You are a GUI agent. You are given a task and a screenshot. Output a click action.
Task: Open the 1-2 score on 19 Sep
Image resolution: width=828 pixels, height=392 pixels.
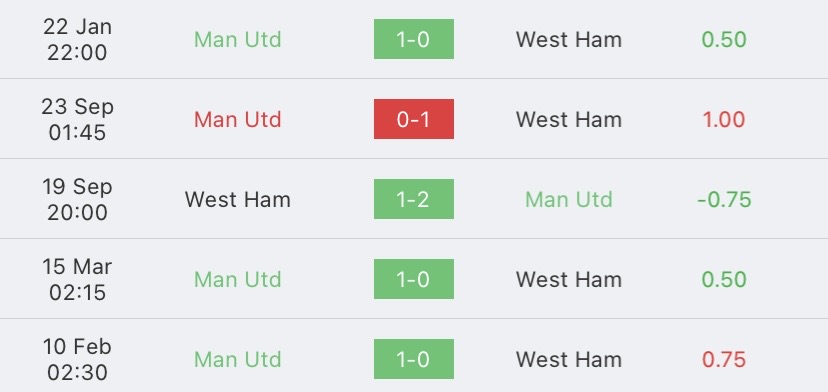point(413,199)
